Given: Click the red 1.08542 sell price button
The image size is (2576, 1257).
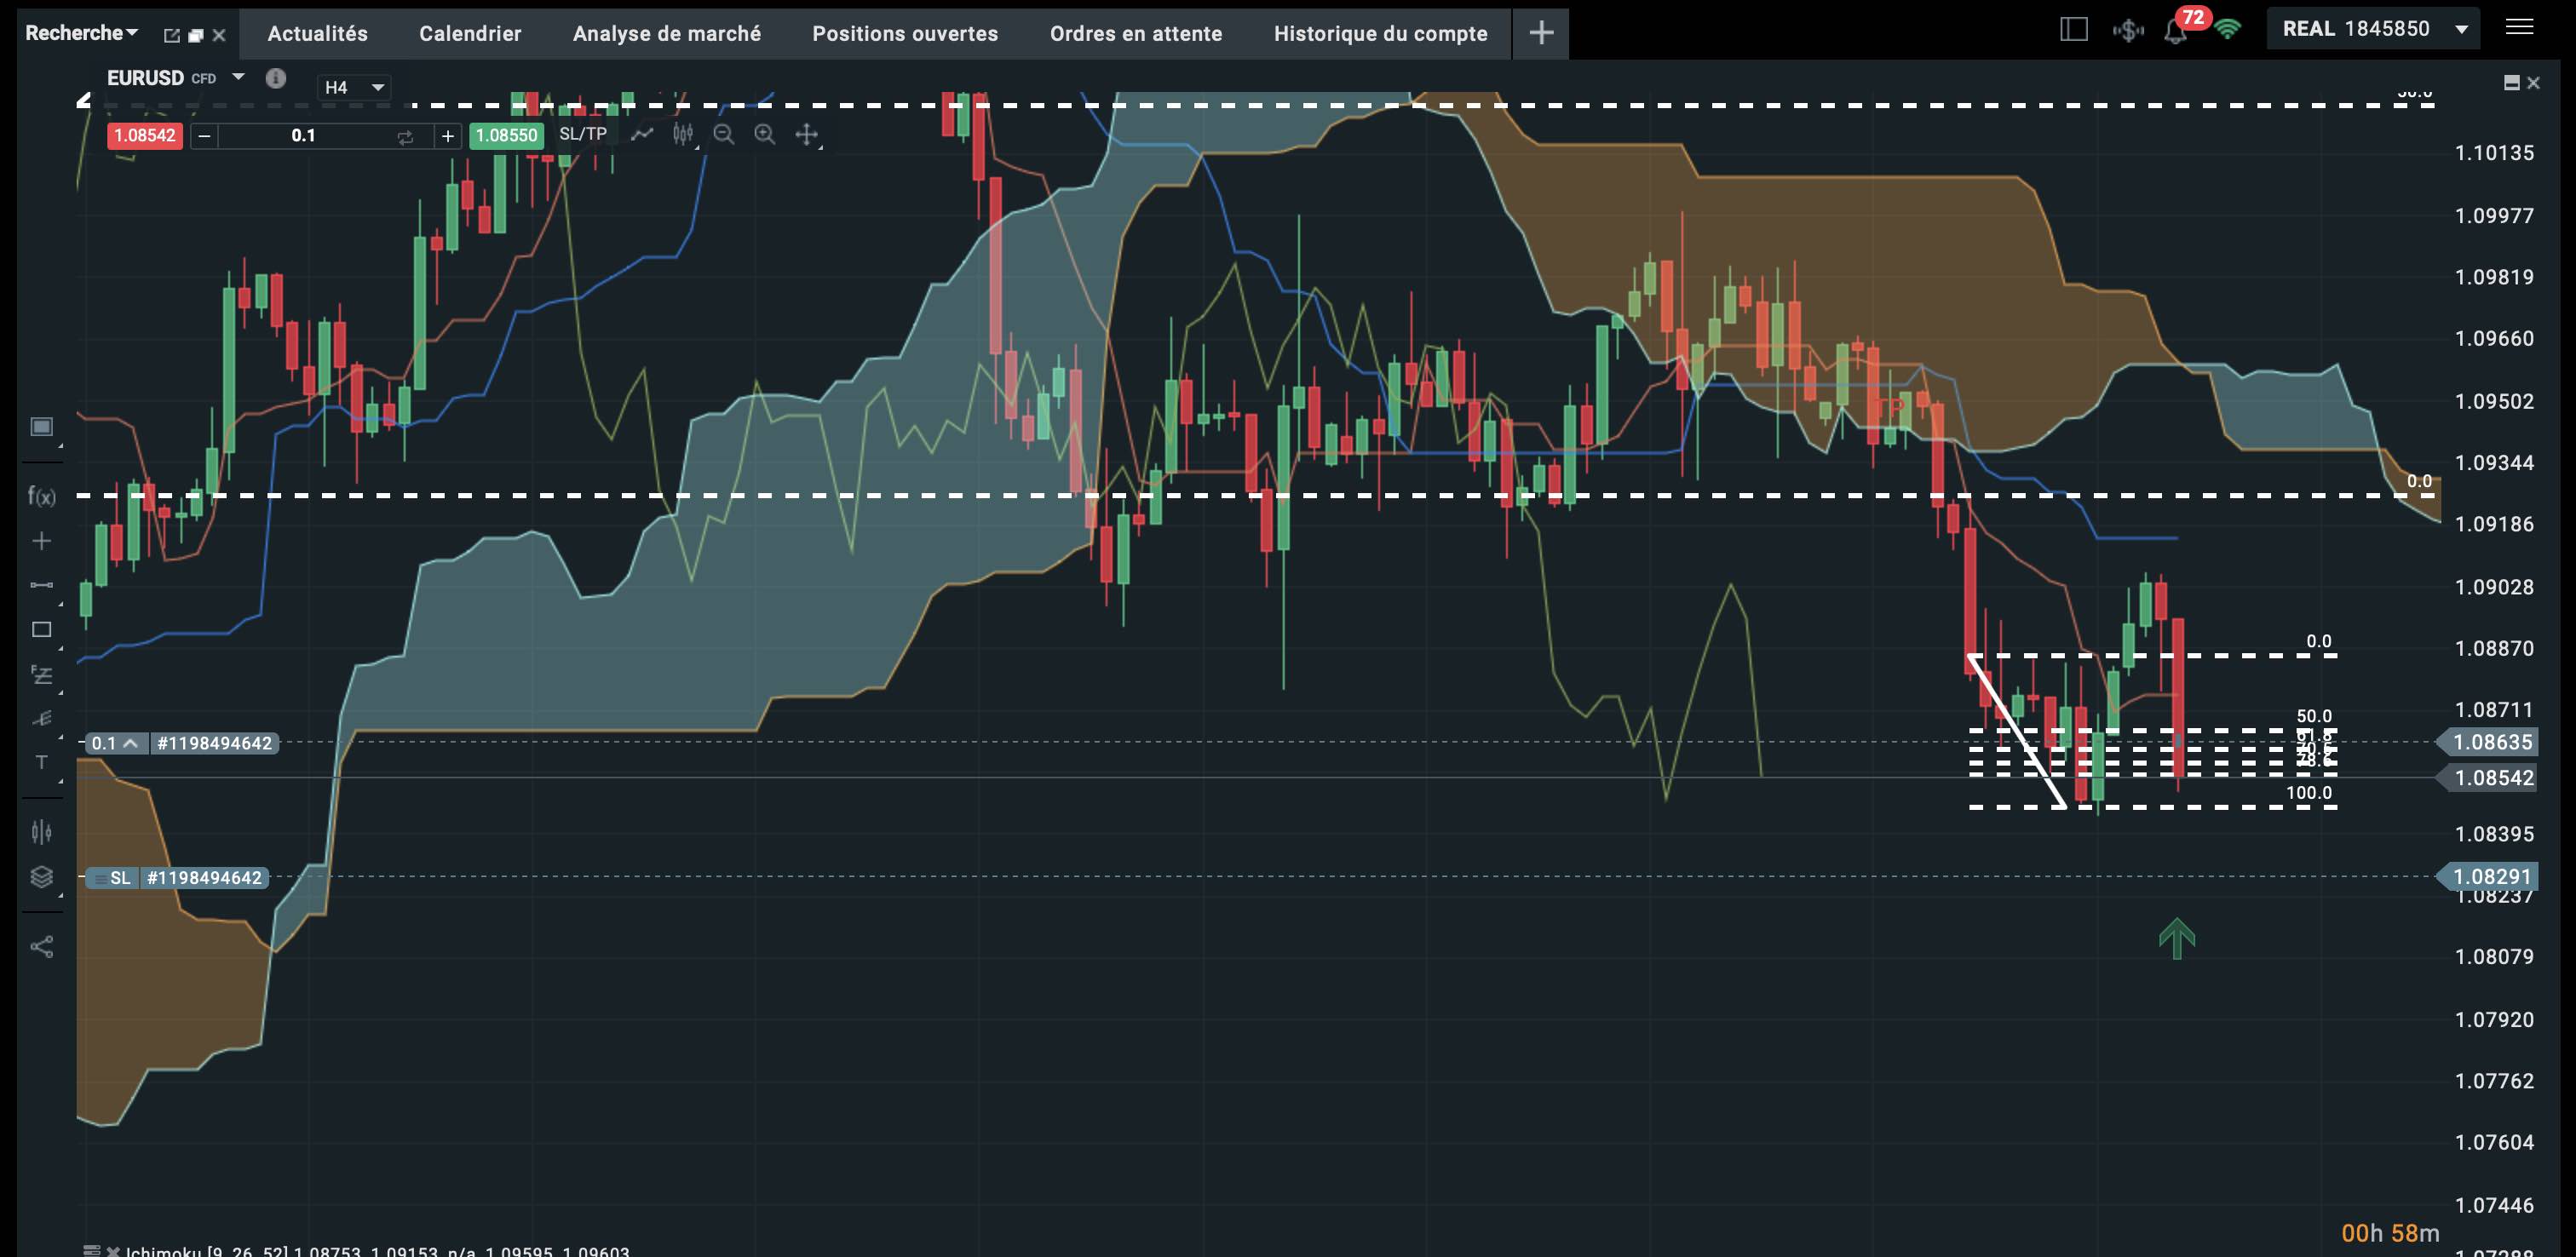Looking at the screenshot, I should point(145,135).
